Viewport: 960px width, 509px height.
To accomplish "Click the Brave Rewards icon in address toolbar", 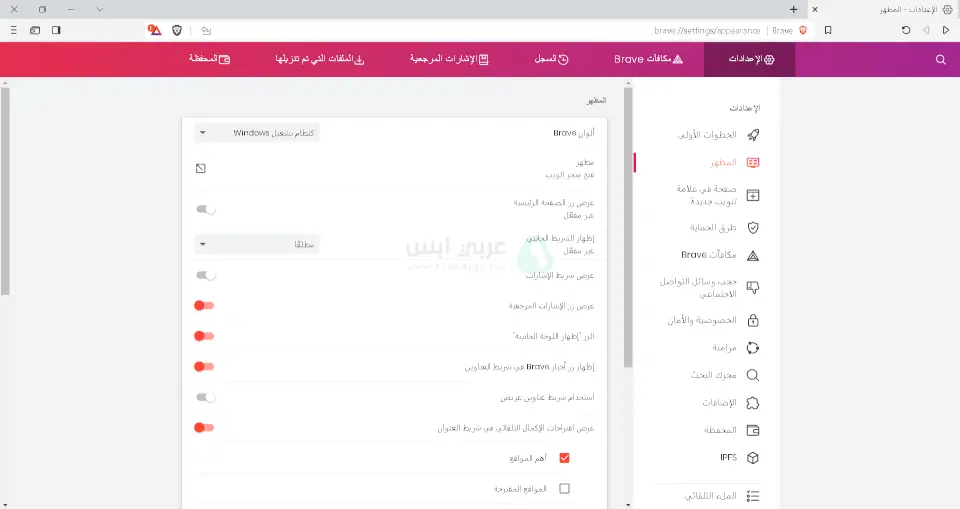I will click(154, 30).
